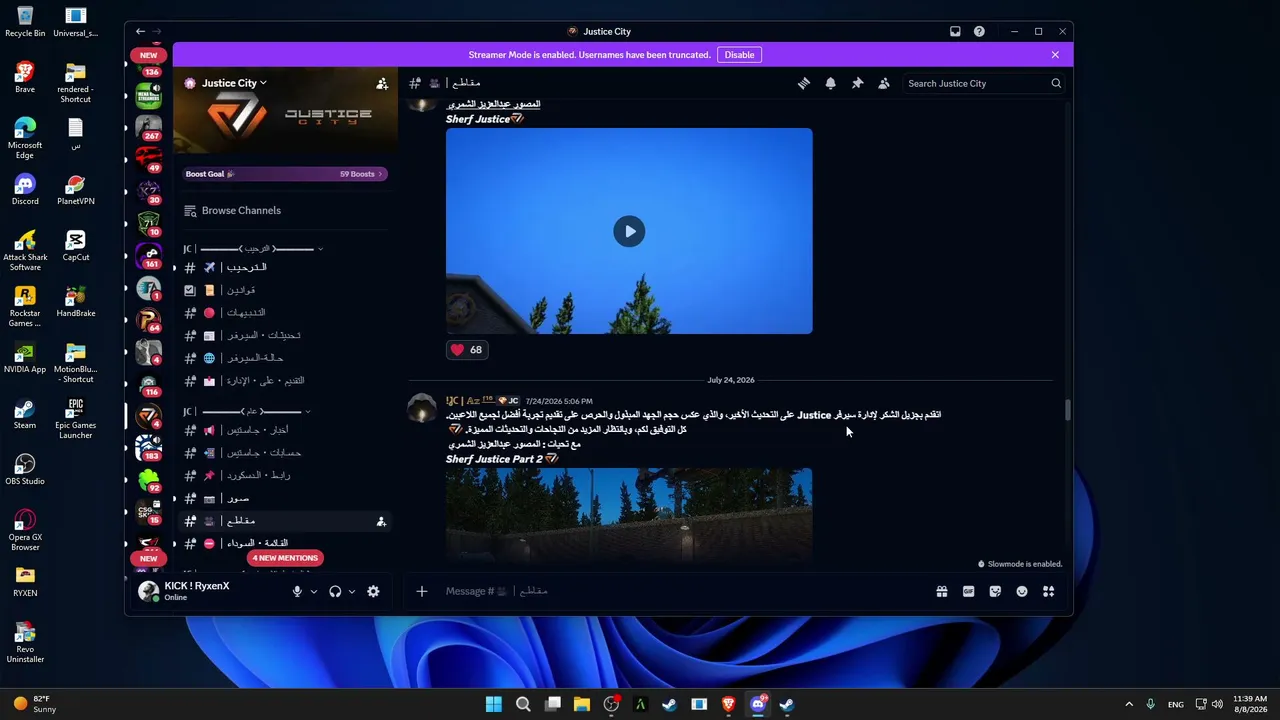Open the red car server with 49 badge

[x=149, y=159]
